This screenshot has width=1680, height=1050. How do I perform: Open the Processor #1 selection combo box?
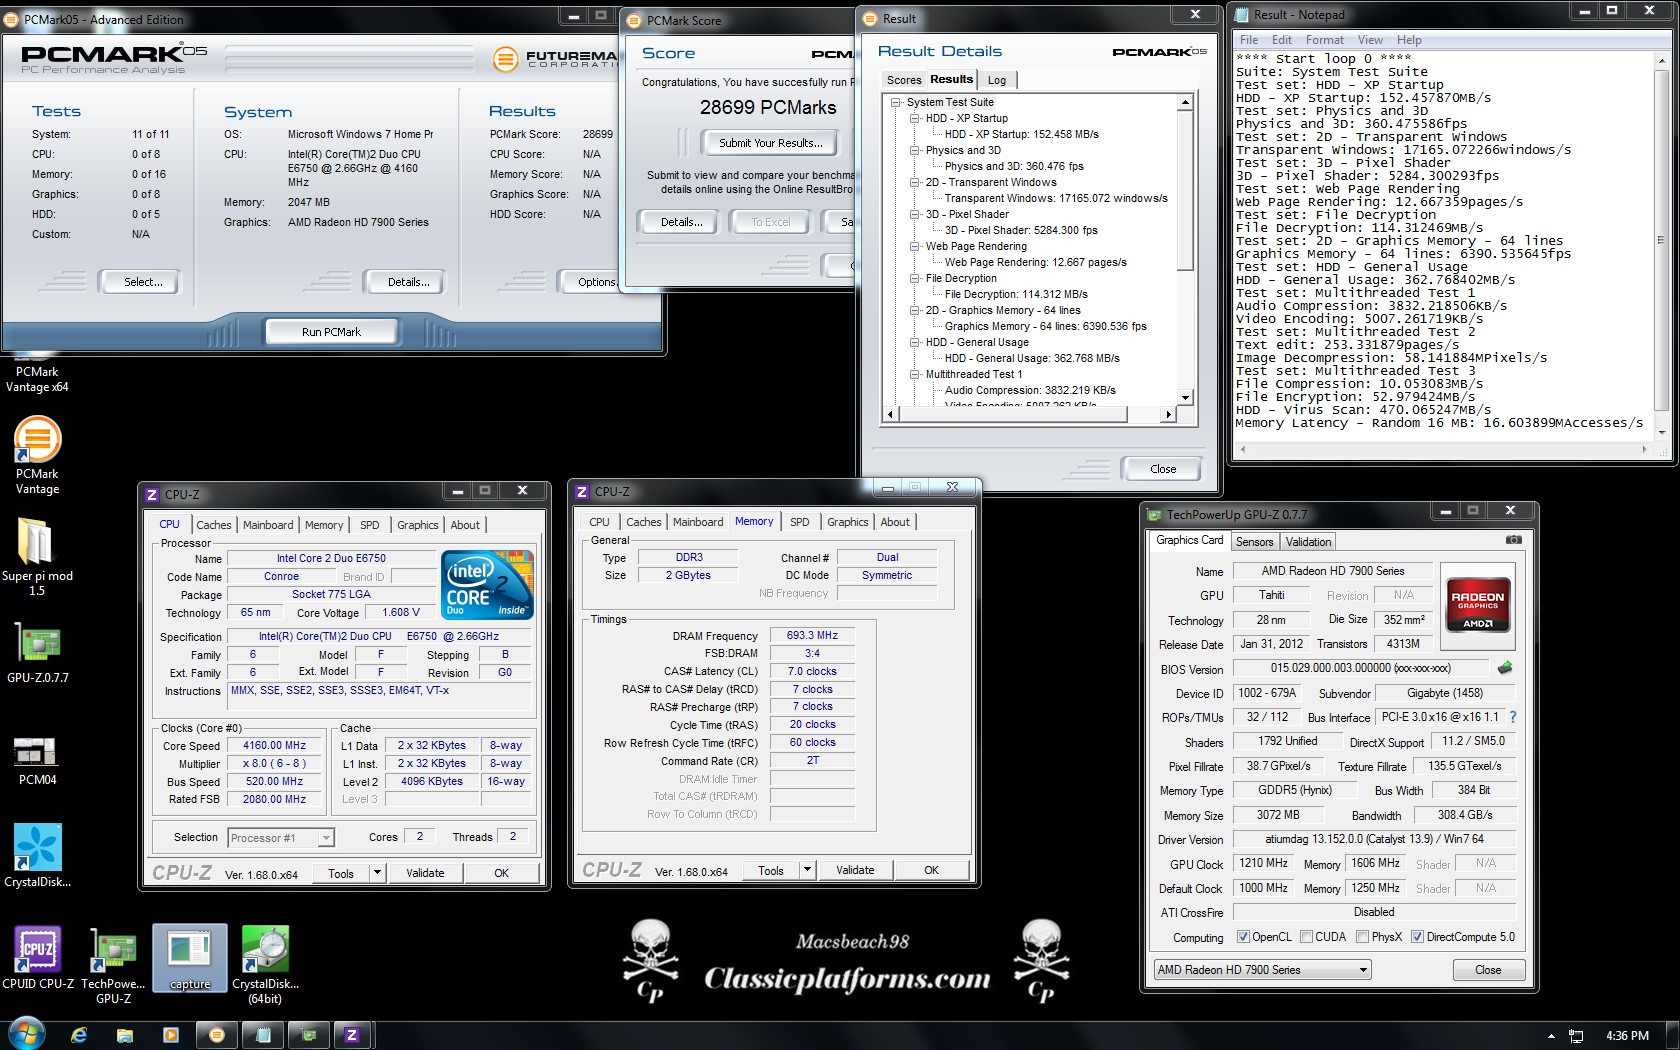tap(281, 838)
